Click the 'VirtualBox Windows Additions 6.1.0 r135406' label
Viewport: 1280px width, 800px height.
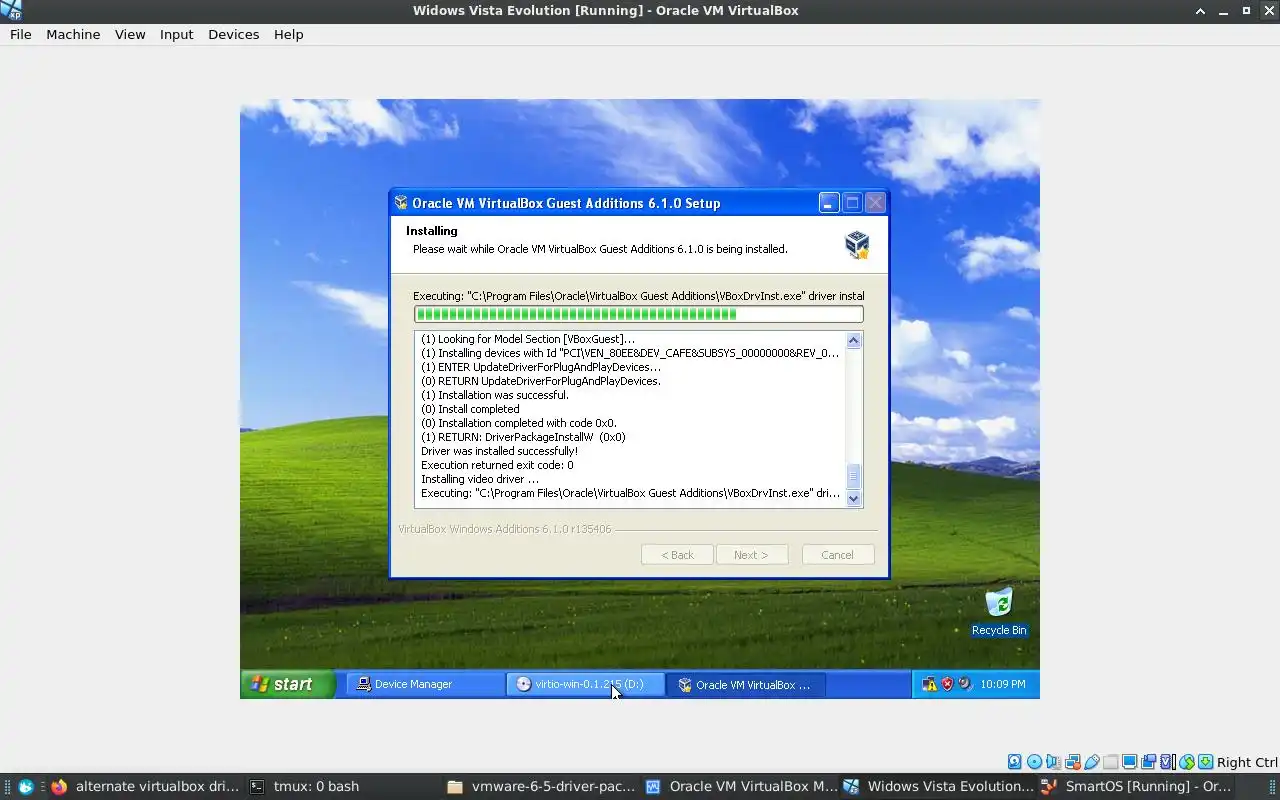(504, 529)
